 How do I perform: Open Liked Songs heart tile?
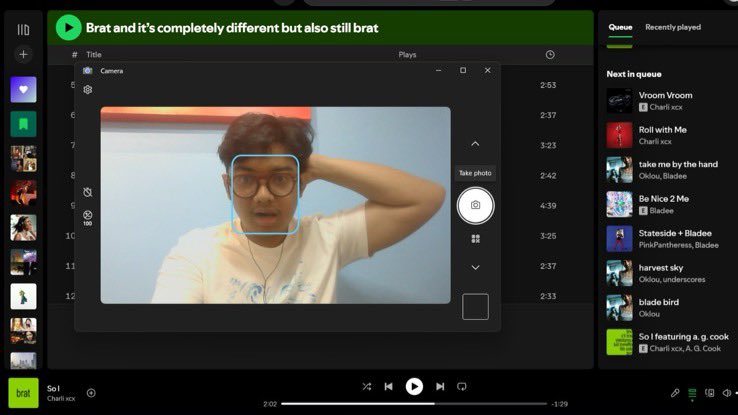pos(23,89)
